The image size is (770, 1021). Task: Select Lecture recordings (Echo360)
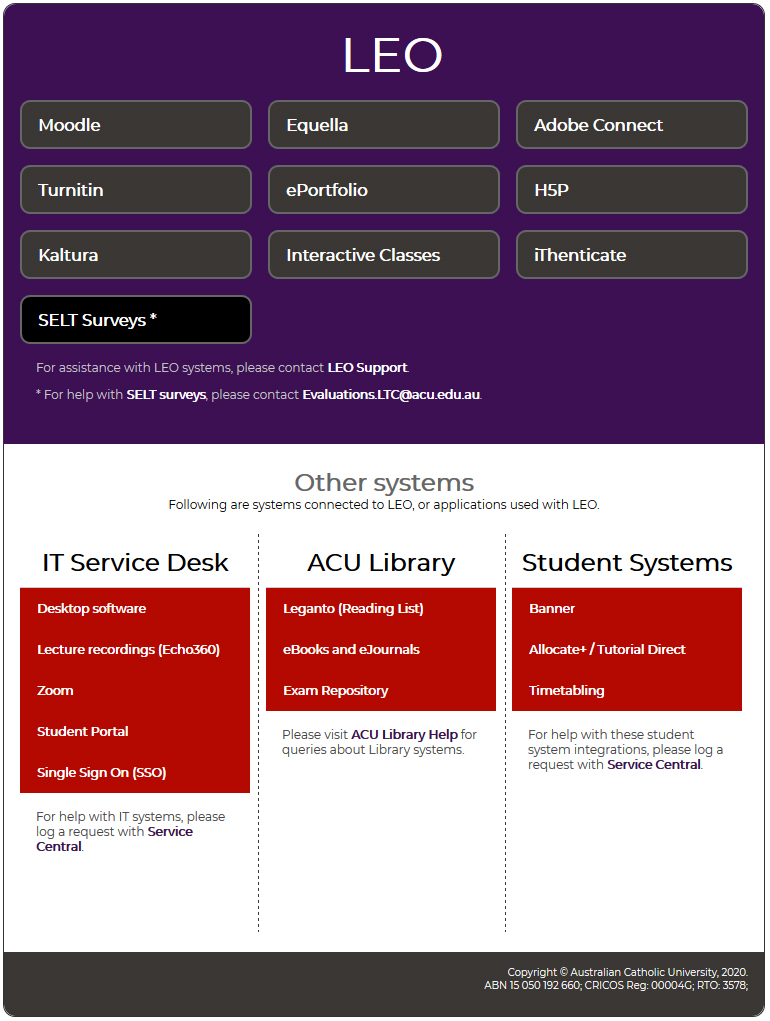[x=128, y=650]
